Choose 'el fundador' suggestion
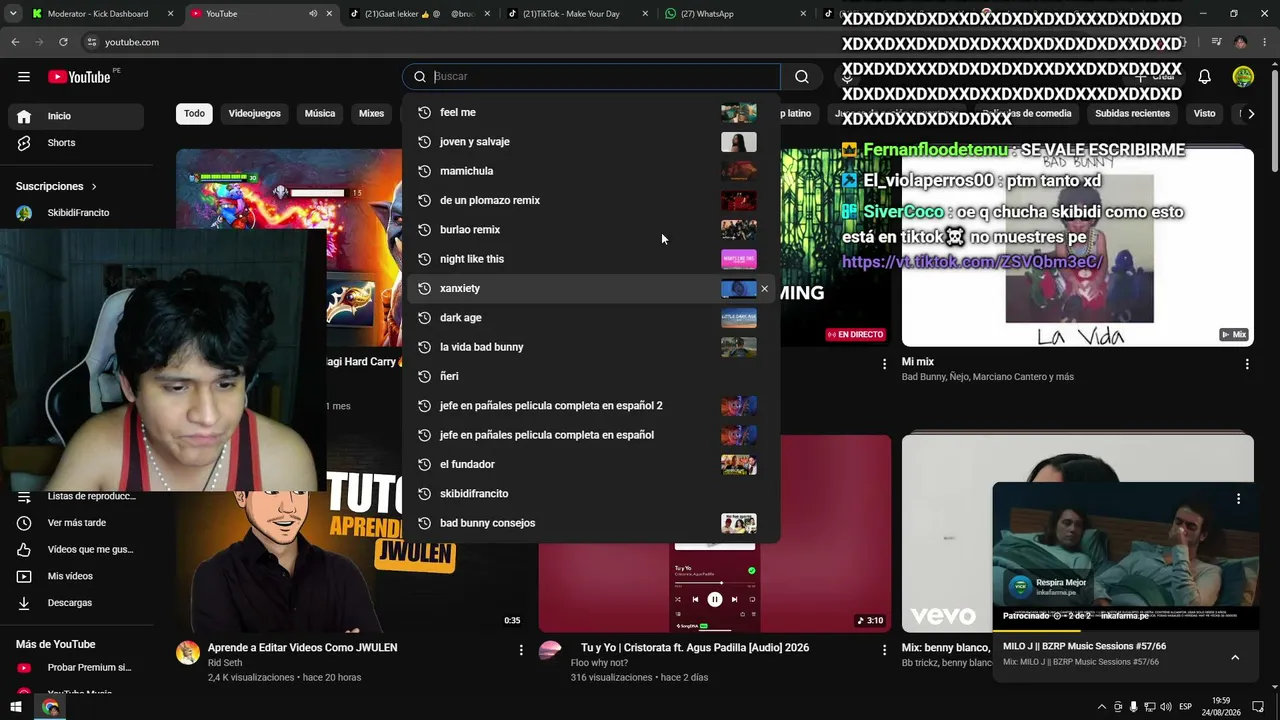 click(591, 465)
